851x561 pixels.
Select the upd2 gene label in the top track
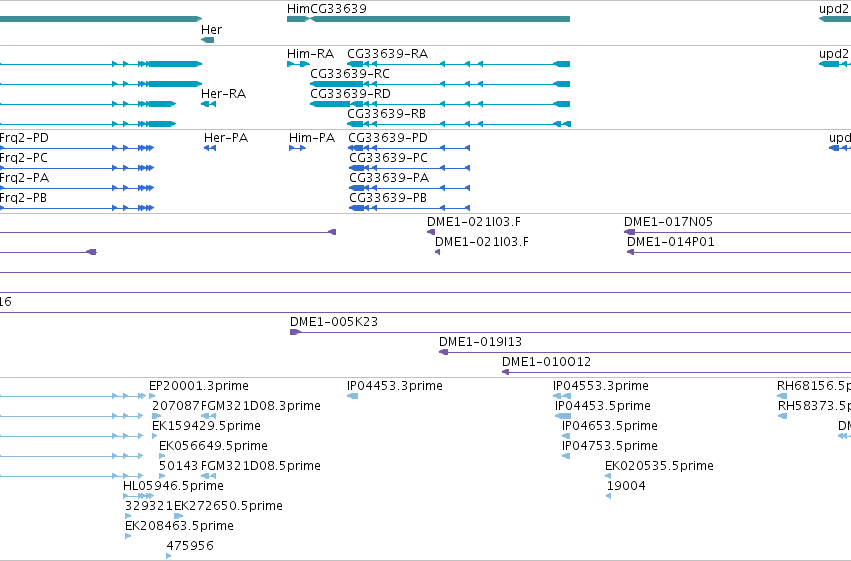tap(834, 9)
